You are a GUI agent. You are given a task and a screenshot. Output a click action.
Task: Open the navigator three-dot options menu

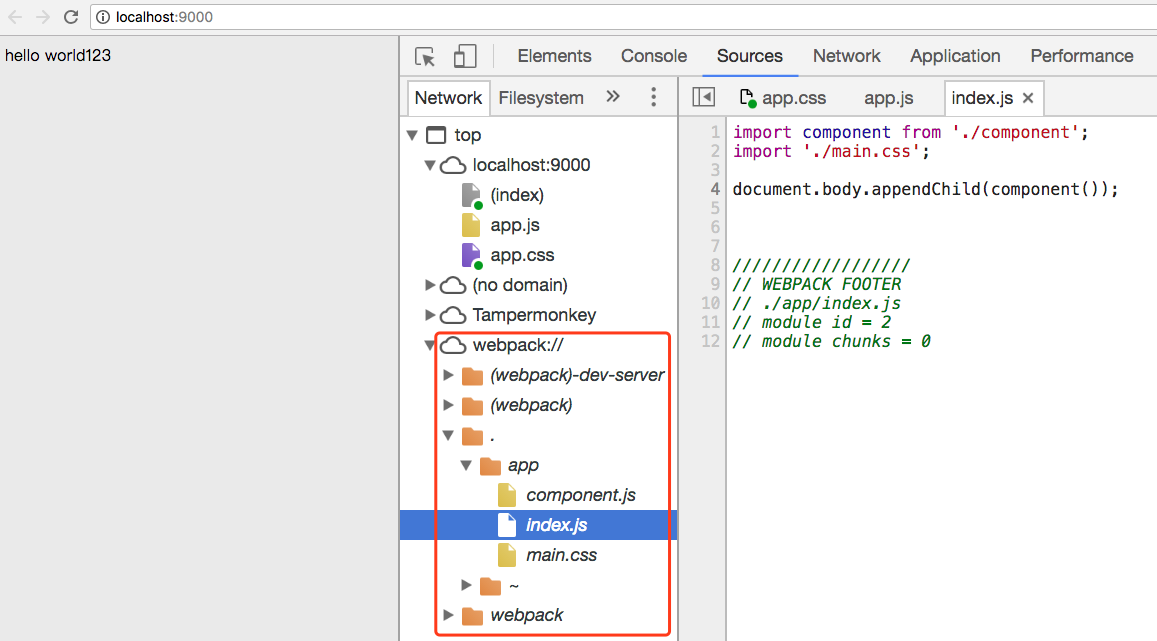pyautogui.click(x=653, y=97)
